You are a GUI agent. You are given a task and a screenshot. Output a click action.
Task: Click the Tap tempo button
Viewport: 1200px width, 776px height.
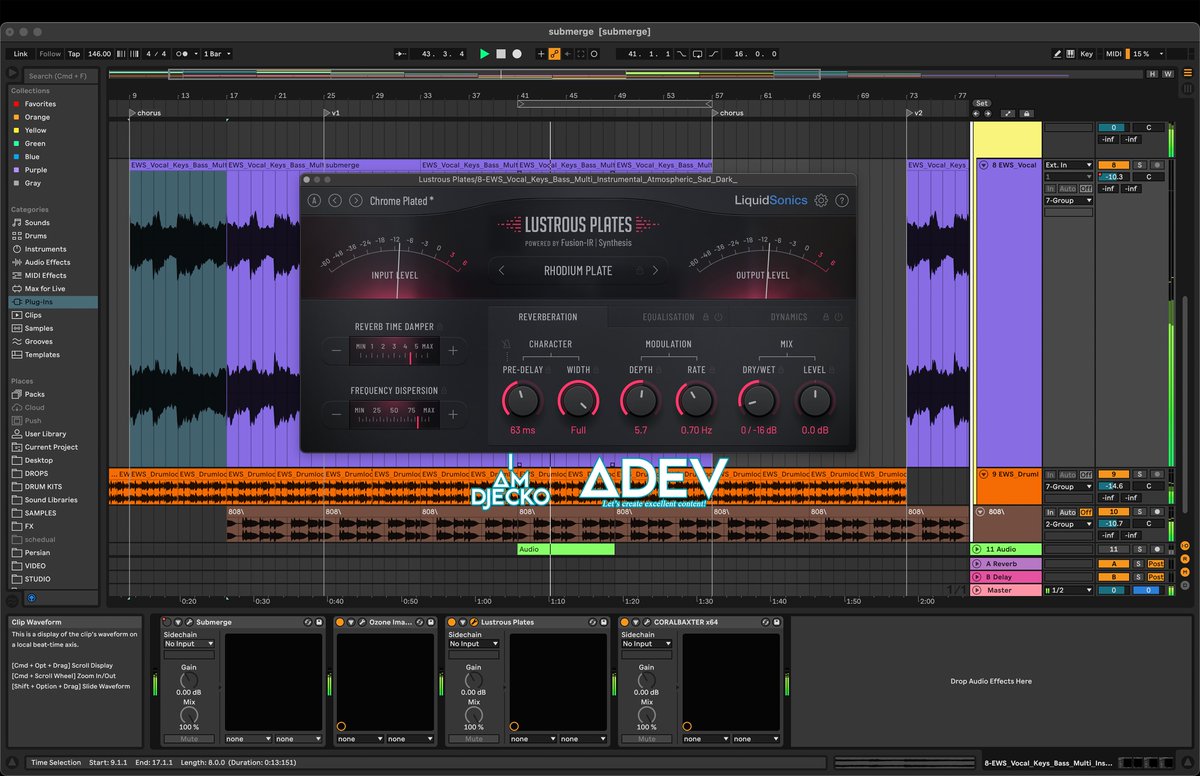pos(74,54)
